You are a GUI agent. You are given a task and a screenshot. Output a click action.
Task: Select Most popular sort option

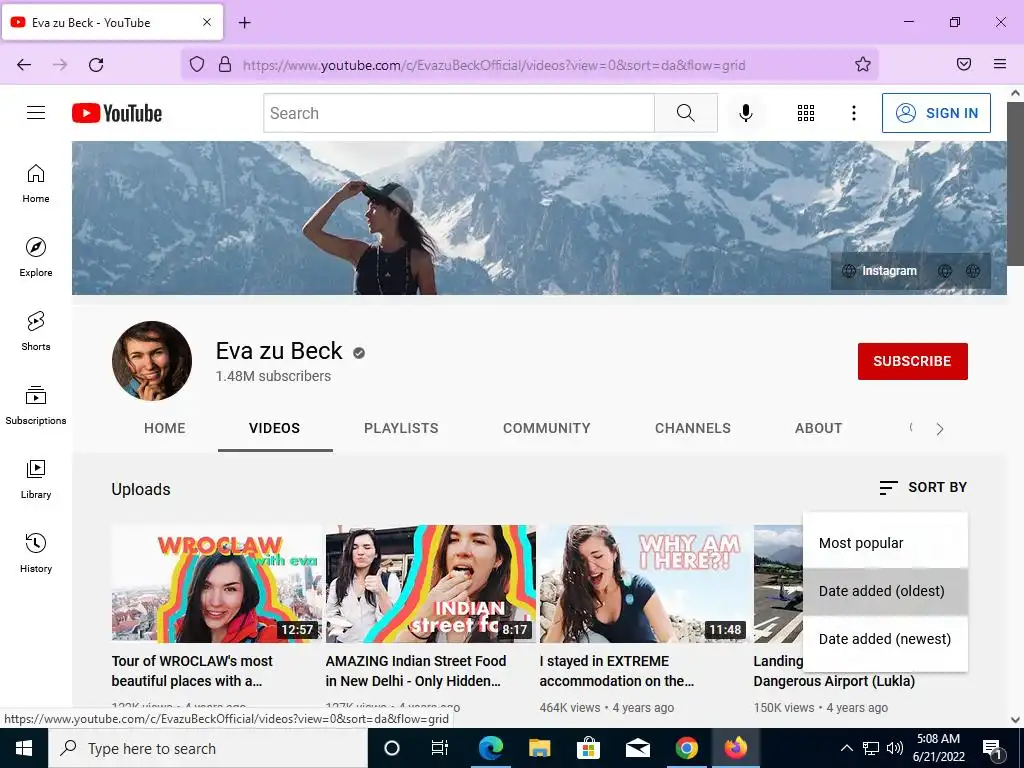click(x=885, y=543)
